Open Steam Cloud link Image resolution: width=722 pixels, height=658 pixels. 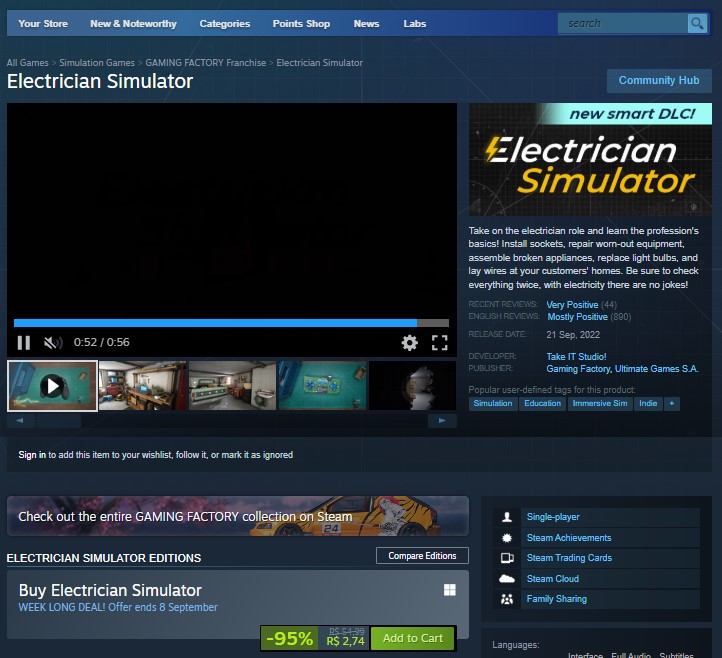click(553, 579)
